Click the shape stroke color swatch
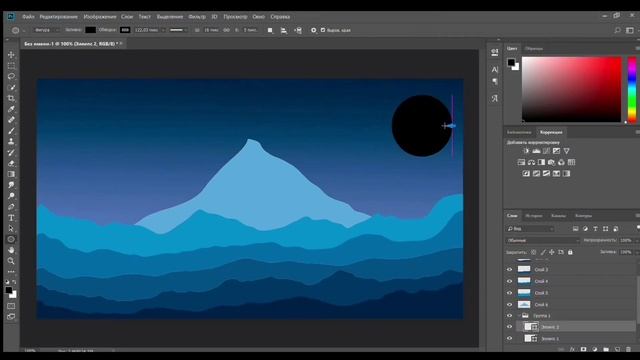Image resolution: width=640 pixels, height=360 pixels. pos(125,30)
